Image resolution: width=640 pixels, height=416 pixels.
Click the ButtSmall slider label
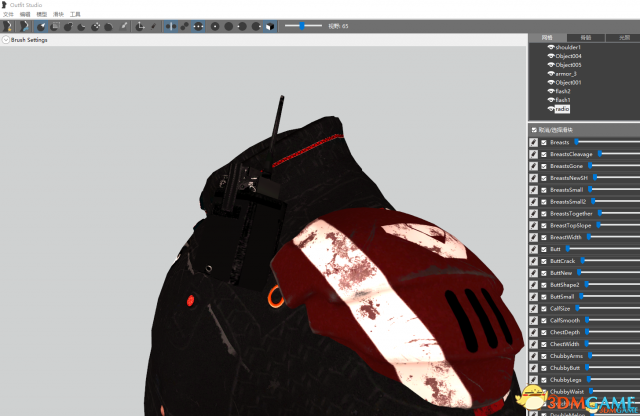(x=562, y=297)
